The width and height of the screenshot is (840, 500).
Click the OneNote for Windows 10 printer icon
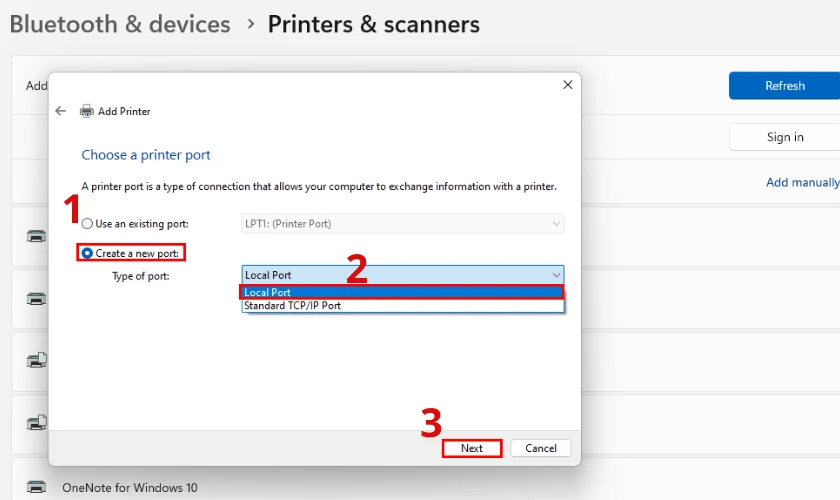36,487
